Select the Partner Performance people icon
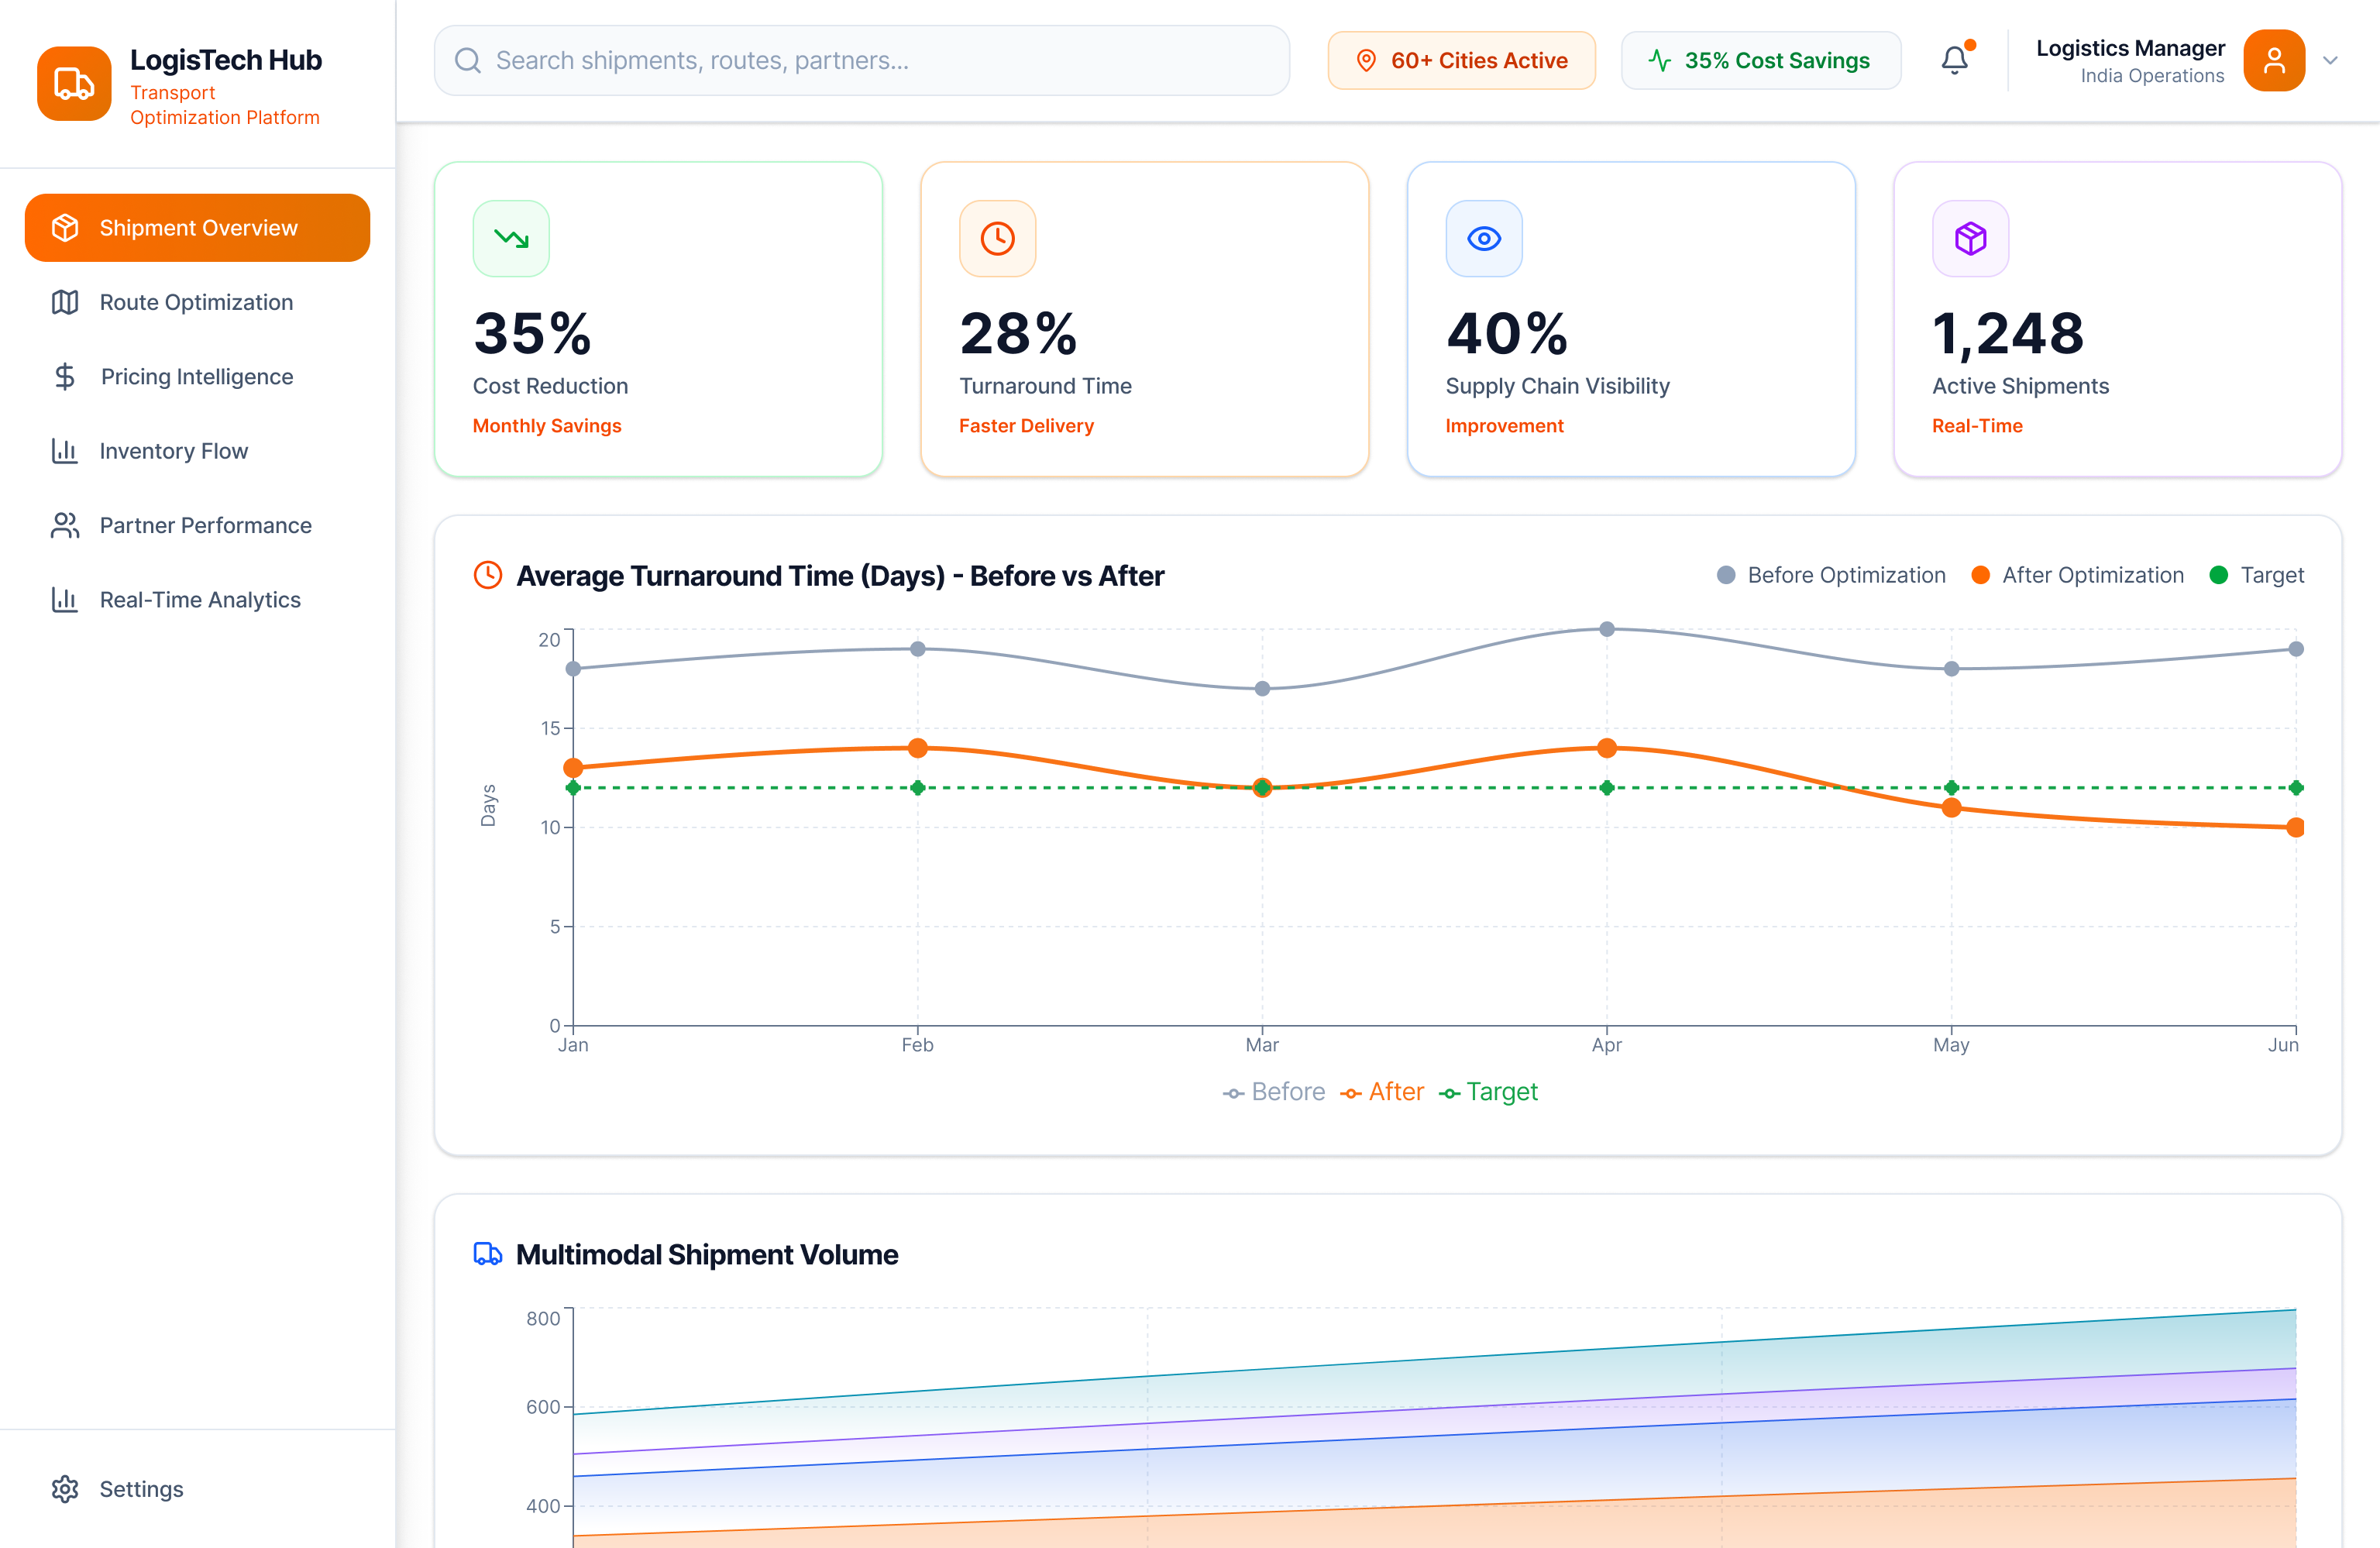Screen dimensions: 2380x1548 pos(65,525)
